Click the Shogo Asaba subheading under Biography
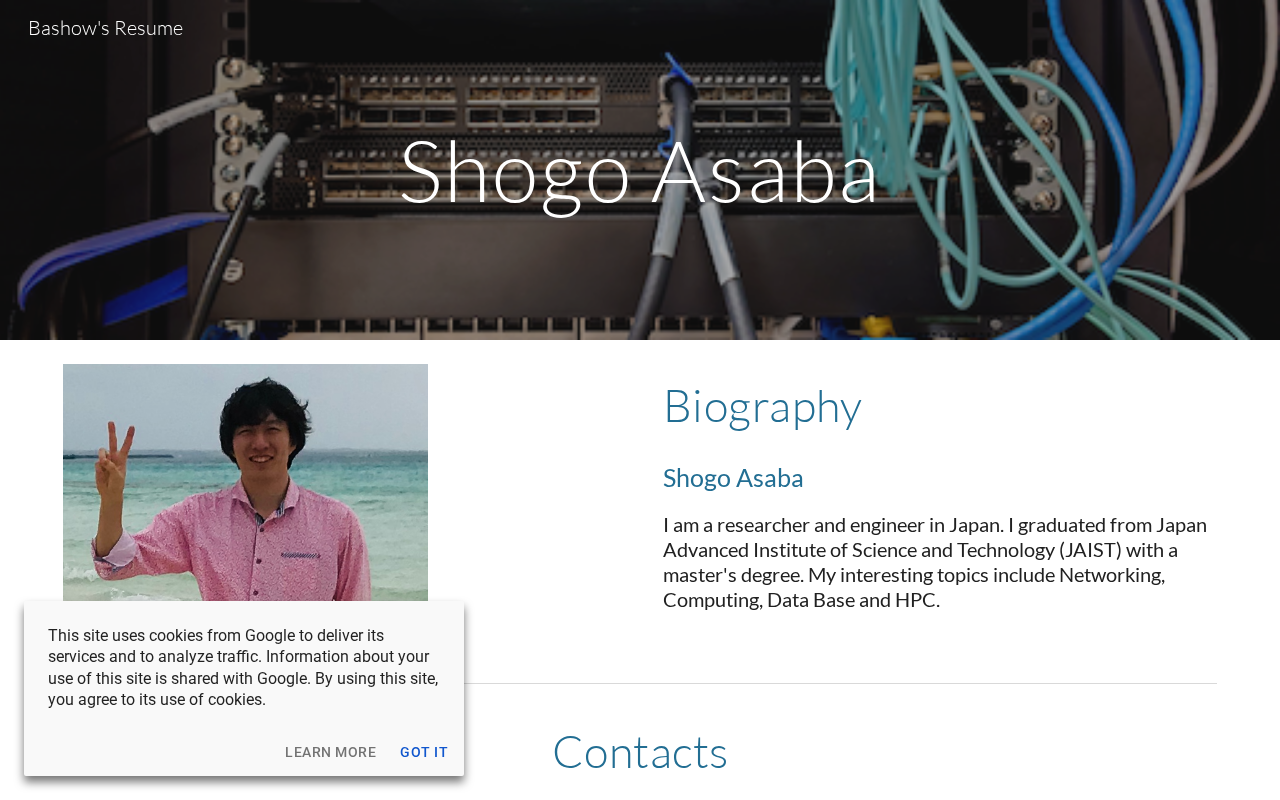 [x=733, y=478]
